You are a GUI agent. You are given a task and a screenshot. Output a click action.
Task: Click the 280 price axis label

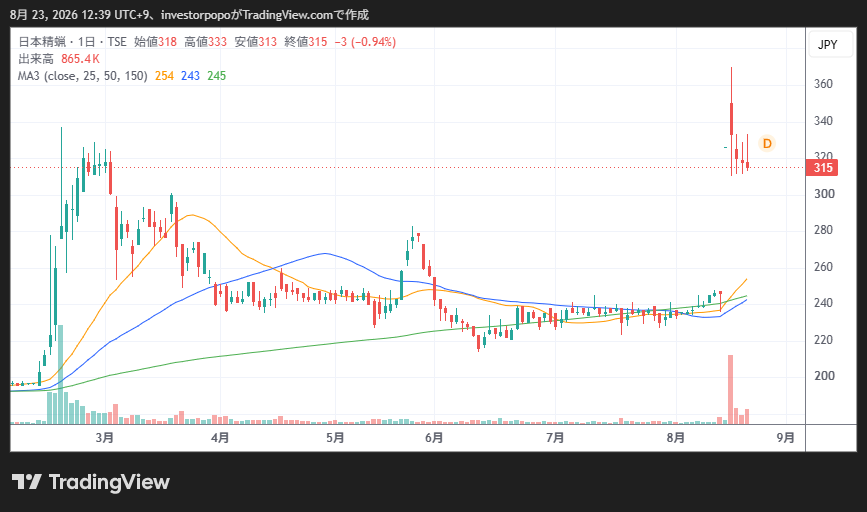click(823, 230)
